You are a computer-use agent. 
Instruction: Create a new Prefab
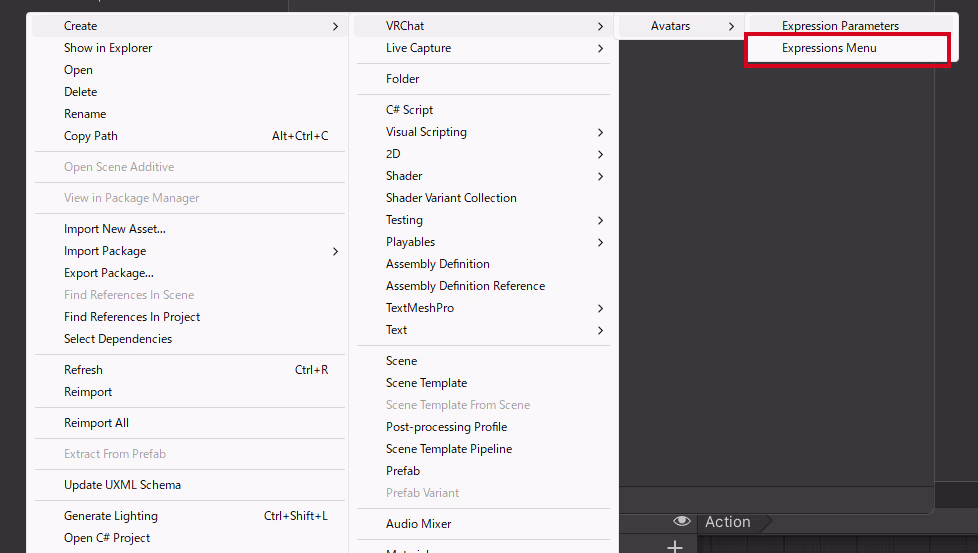[483, 471]
